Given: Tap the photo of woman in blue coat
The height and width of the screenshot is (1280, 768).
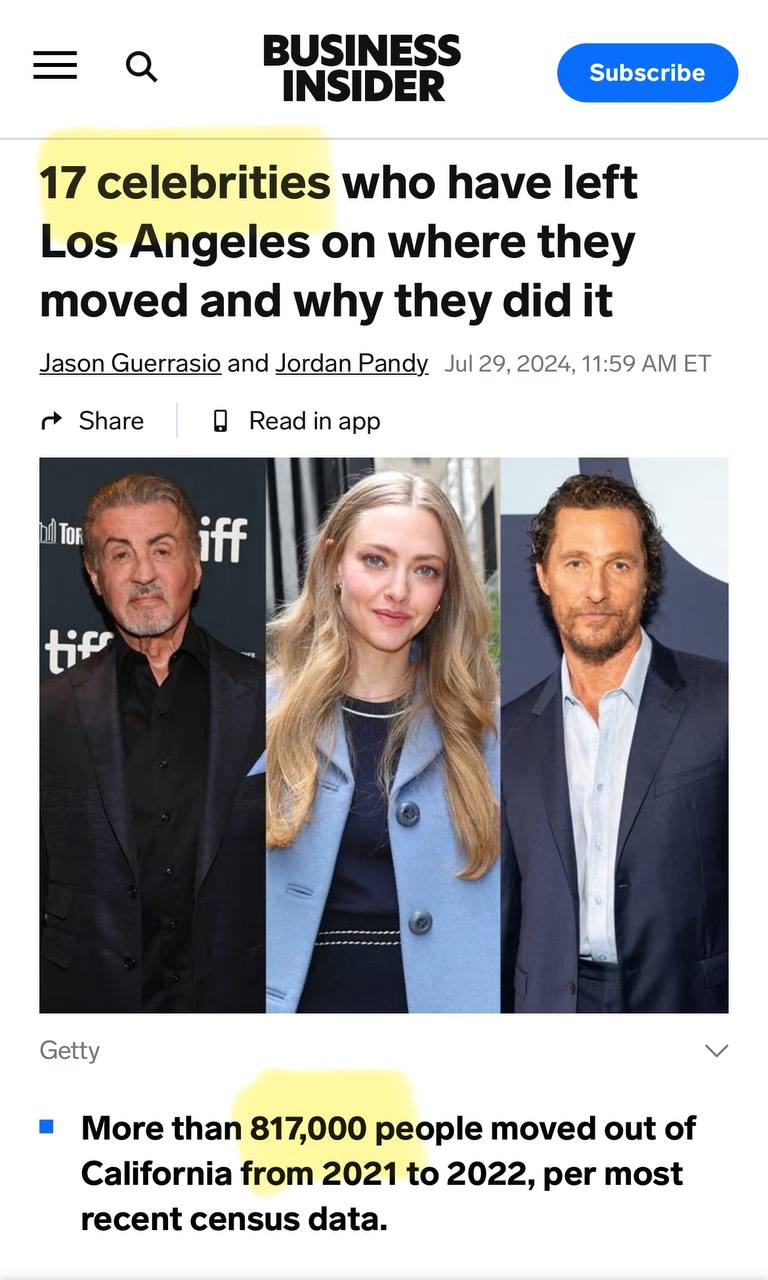Looking at the screenshot, I should 383,735.
